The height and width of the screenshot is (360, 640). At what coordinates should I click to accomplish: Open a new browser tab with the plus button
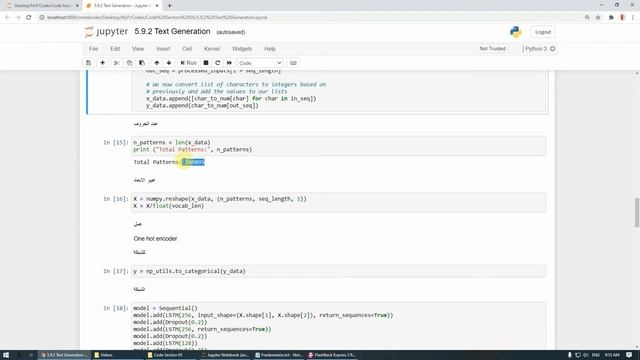169,6
